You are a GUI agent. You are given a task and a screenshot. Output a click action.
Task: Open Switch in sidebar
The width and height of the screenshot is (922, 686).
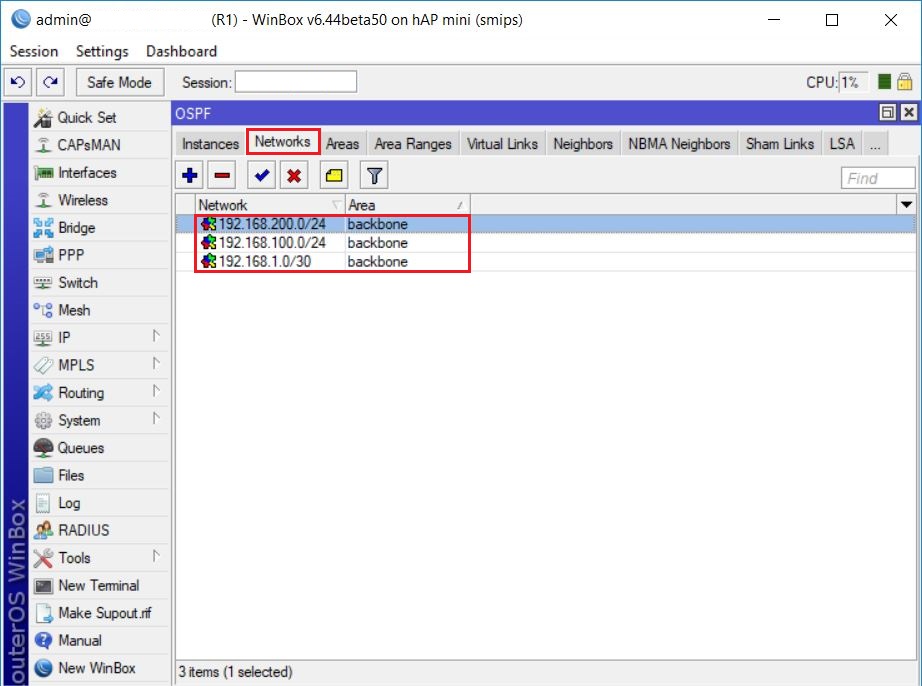click(x=99, y=283)
